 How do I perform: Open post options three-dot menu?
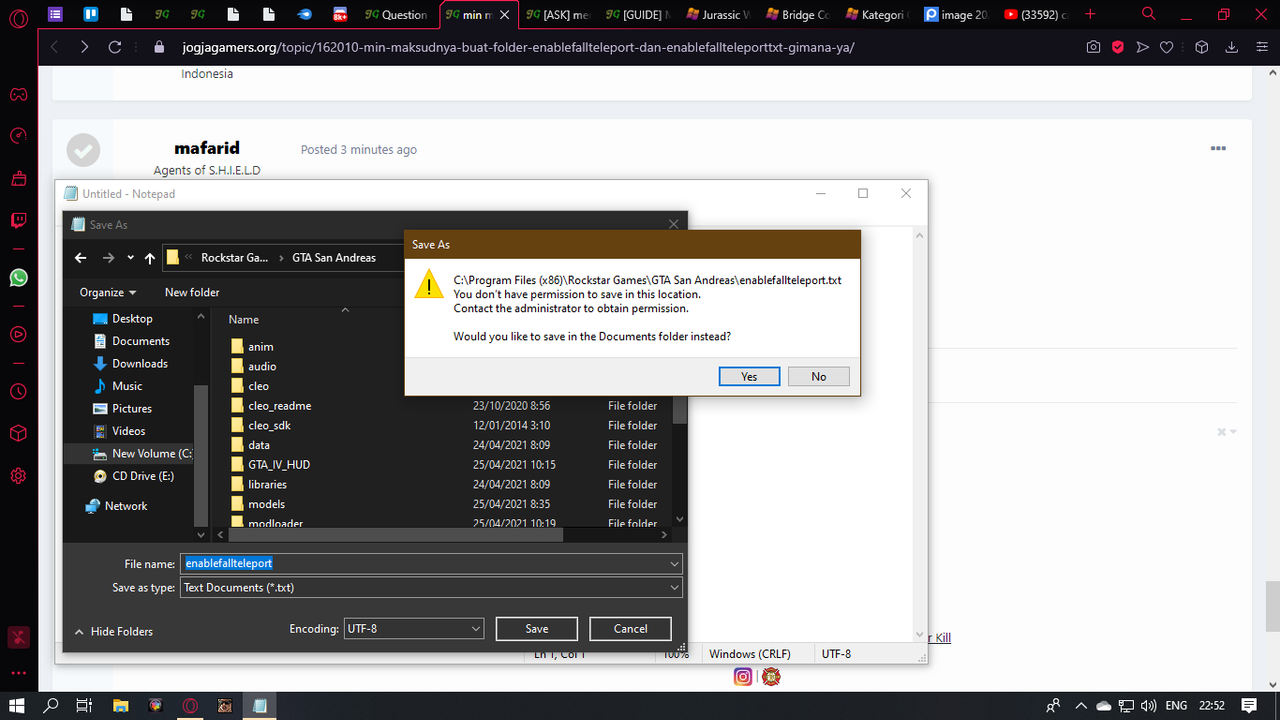tap(1218, 148)
